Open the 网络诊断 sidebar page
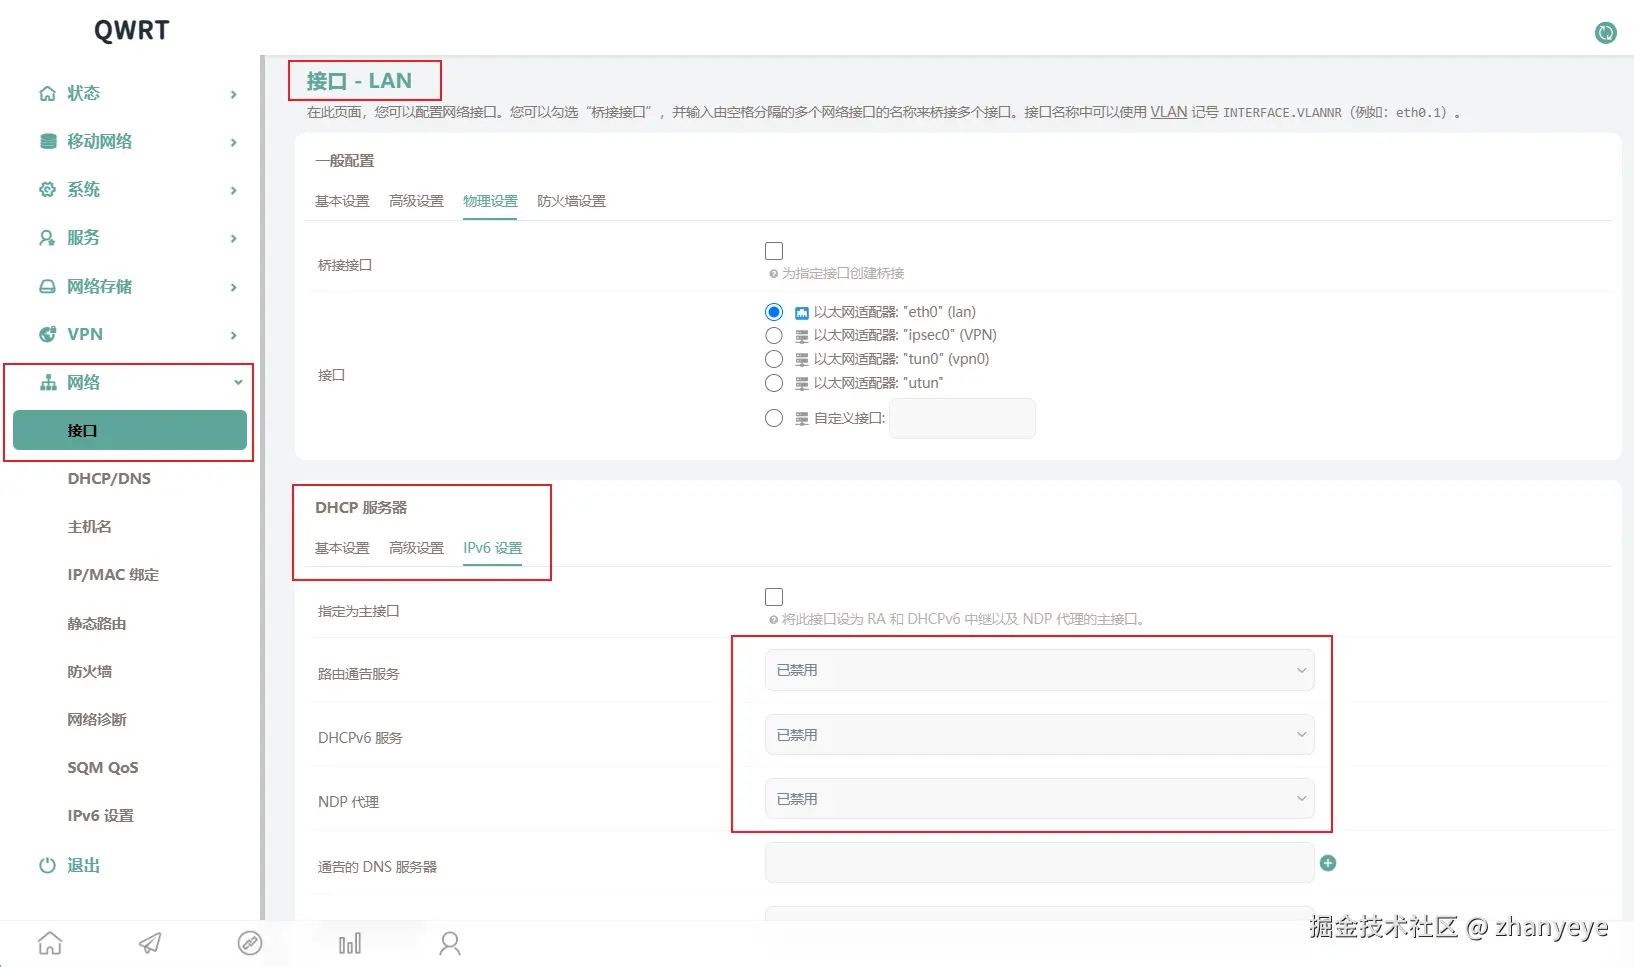The image size is (1634, 967). [97, 720]
